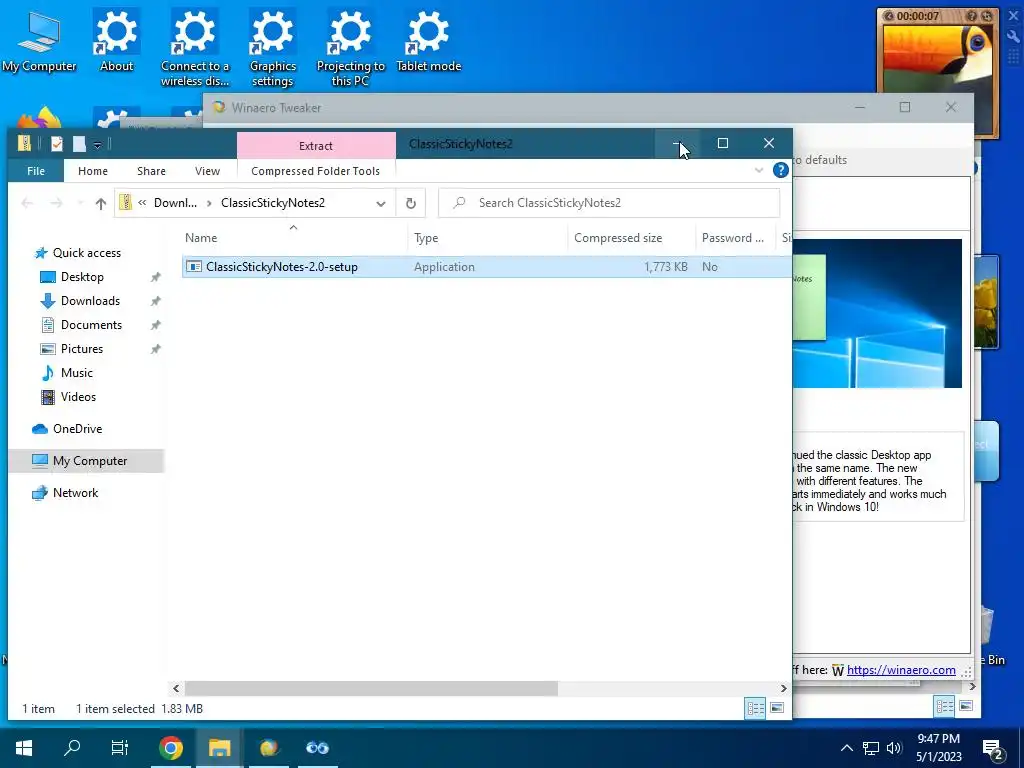Open Downloads in the navigation pane
1024x768 pixels.
coord(90,301)
